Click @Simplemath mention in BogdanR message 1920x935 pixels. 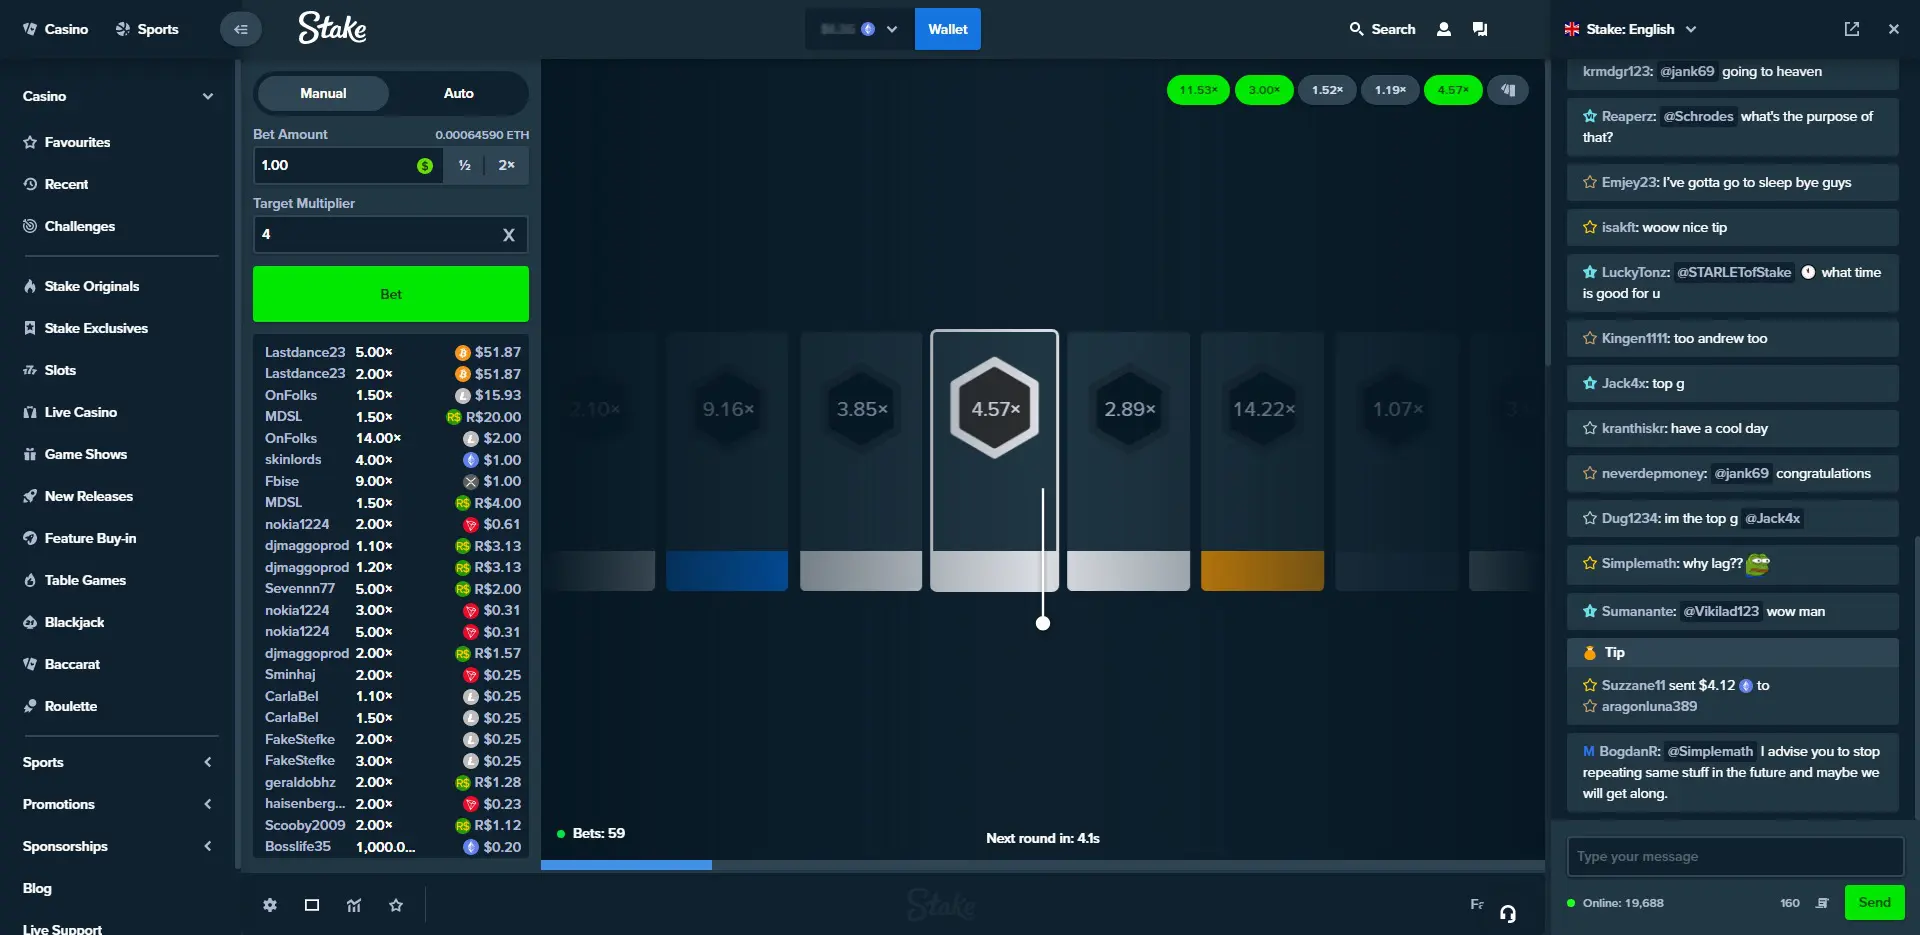[x=1710, y=752]
